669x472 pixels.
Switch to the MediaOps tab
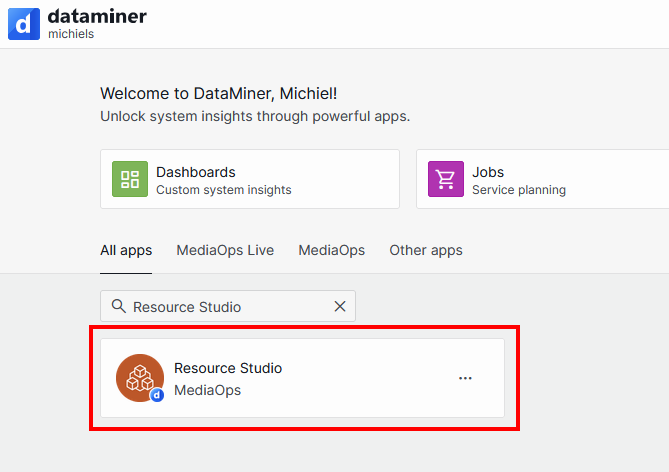coord(332,250)
